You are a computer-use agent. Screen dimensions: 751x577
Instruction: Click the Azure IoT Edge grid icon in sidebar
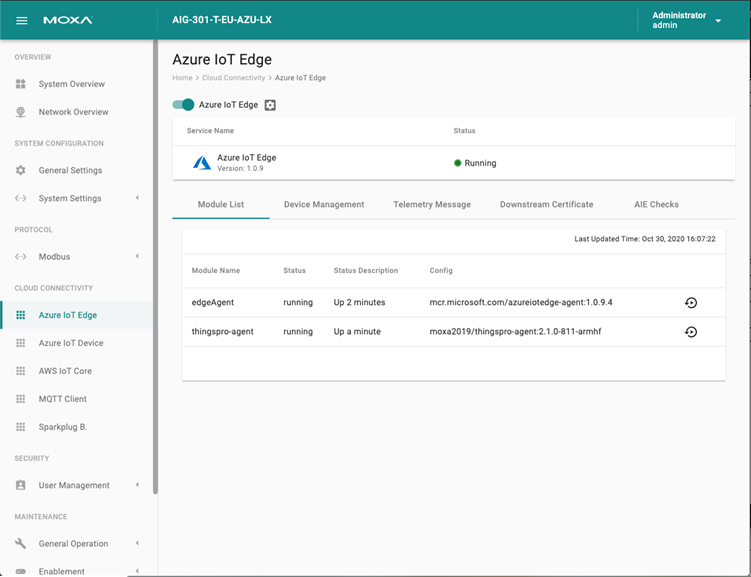(21, 315)
